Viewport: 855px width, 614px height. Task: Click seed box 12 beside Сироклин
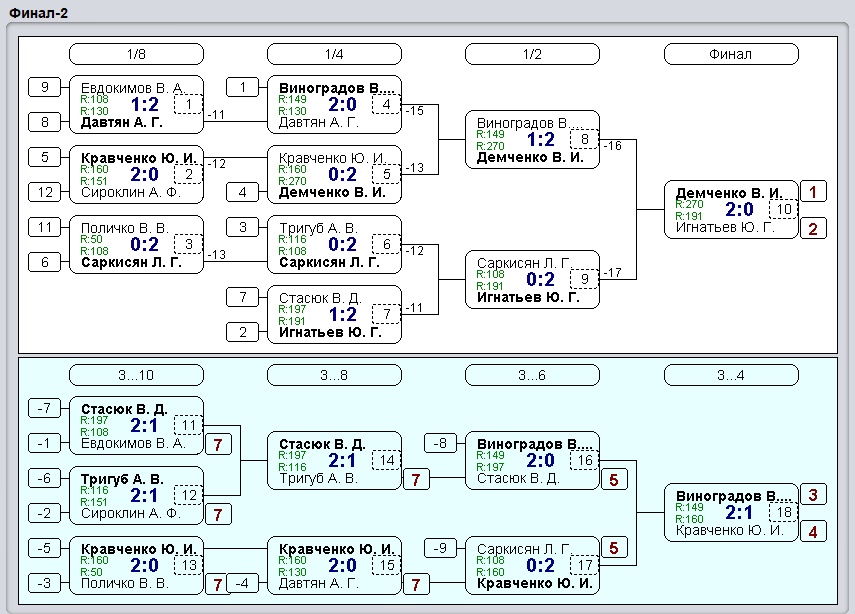[44, 192]
